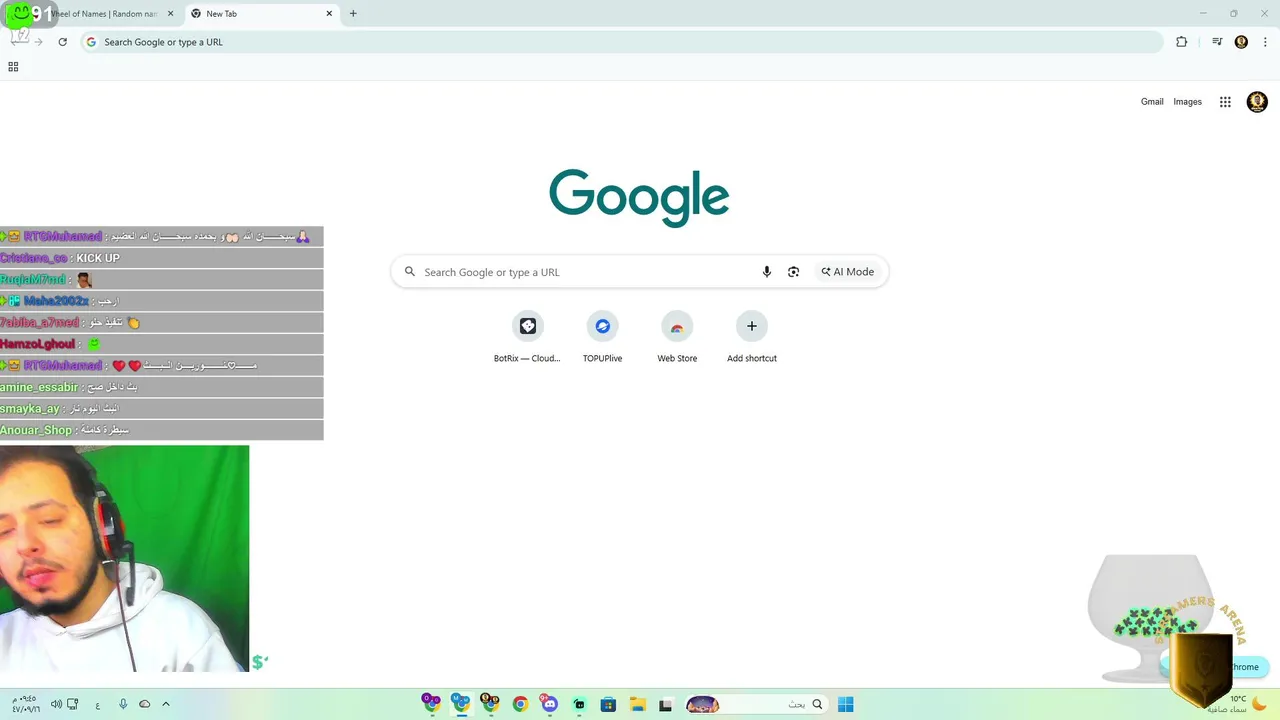1280x720 pixels.
Task: Close the Wheel of Names tab
Action: [170, 14]
